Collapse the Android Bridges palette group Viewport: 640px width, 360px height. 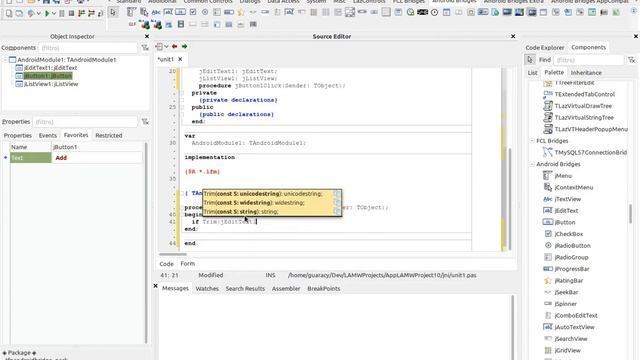click(x=532, y=164)
